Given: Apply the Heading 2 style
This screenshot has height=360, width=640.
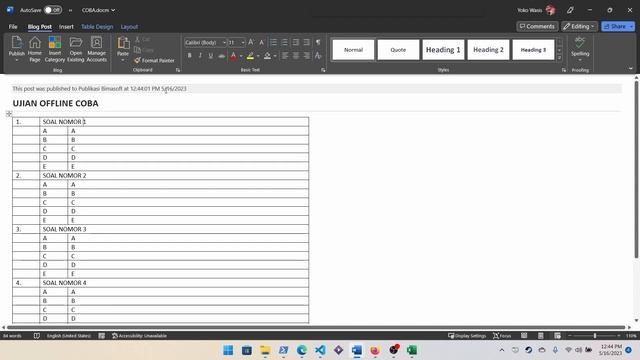Looking at the screenshot, I should click(x=488, y=50).
